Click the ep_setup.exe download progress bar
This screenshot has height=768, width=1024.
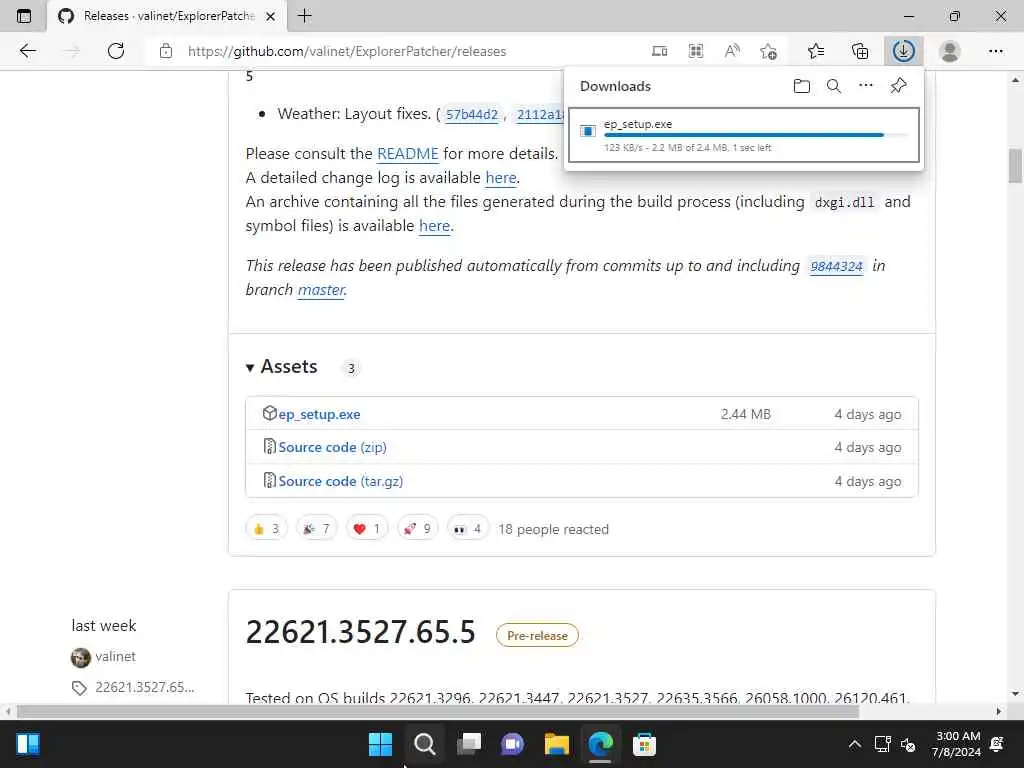click(756, 135)
